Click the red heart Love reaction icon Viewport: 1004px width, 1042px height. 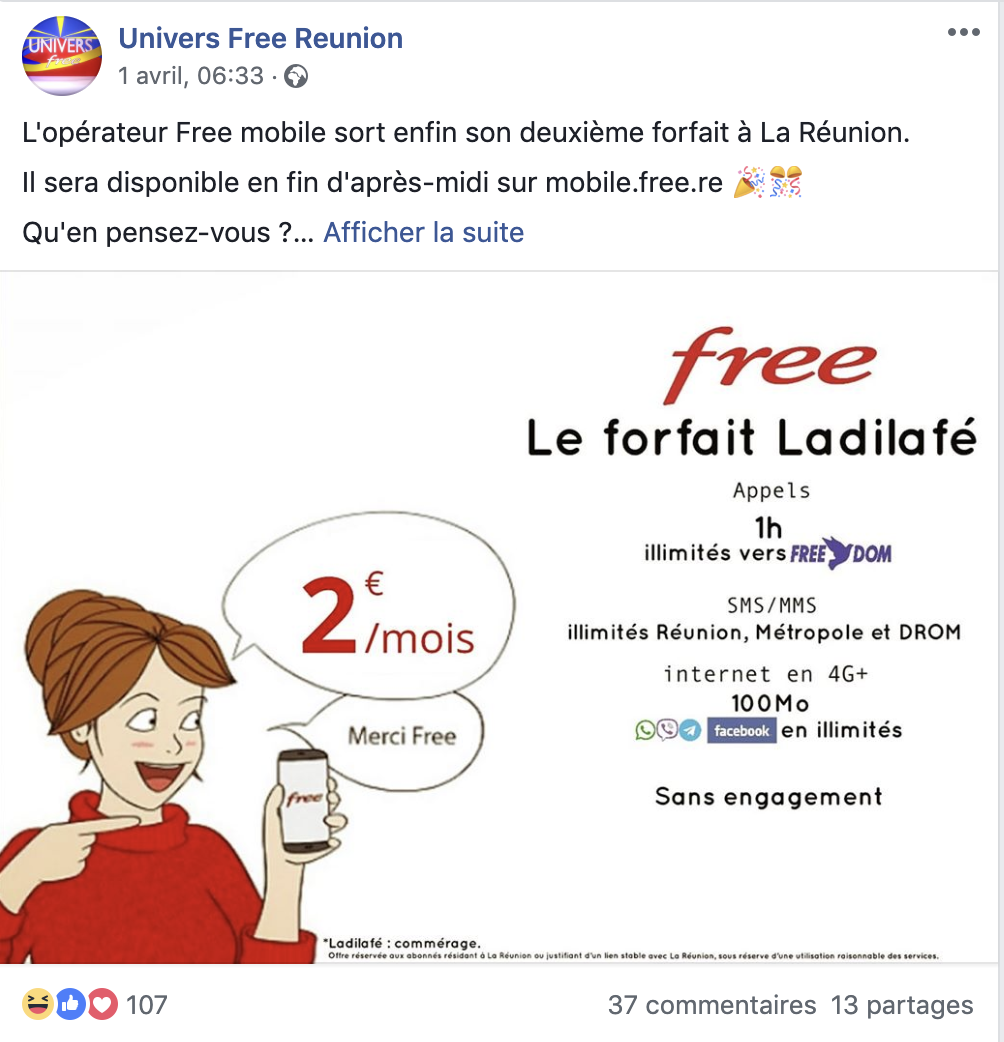tap(102, 1004)
